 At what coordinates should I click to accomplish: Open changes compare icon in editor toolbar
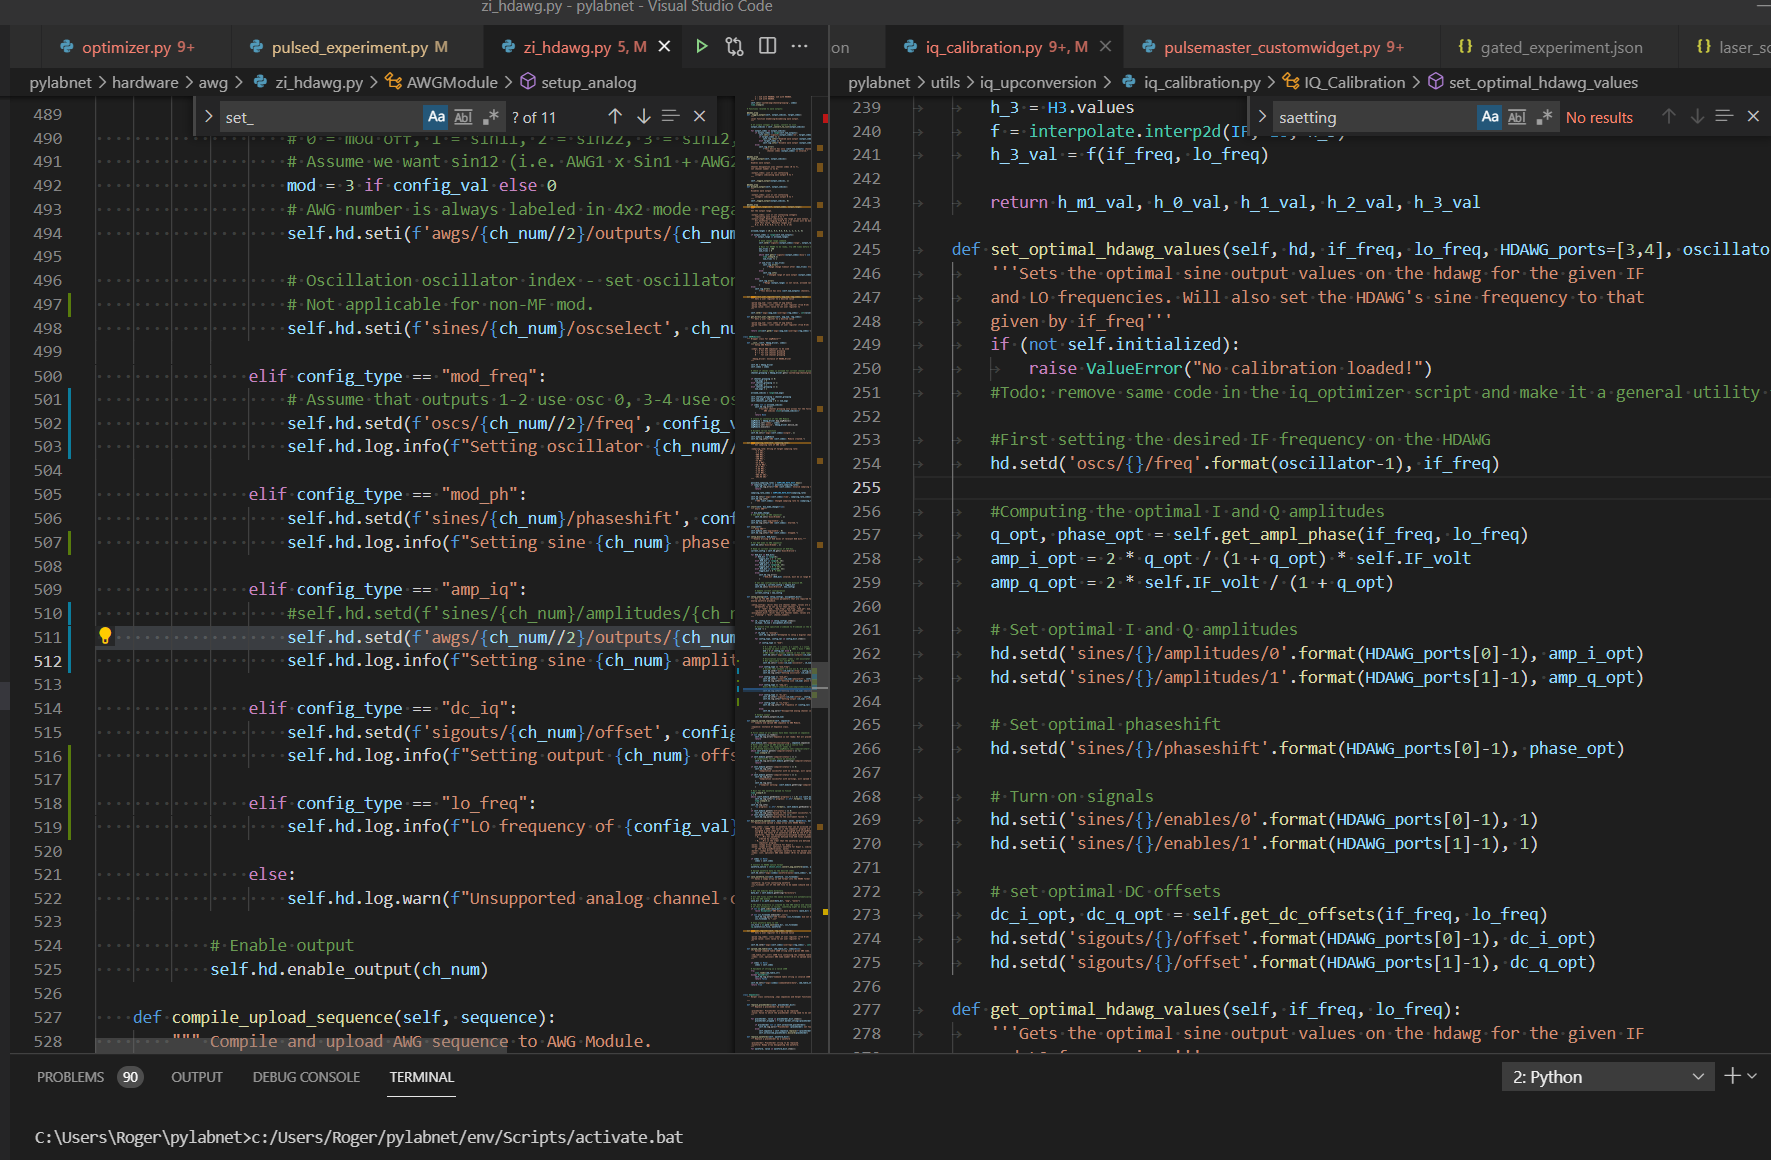click(x=735, y=46)
